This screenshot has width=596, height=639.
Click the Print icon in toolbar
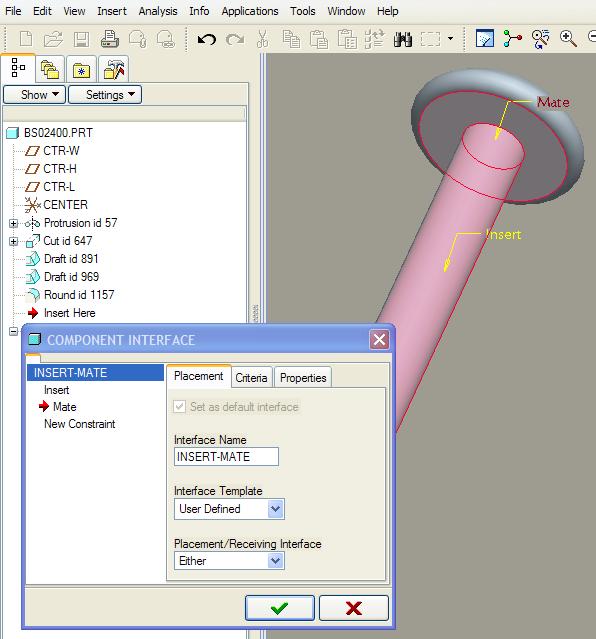point(110,40)
